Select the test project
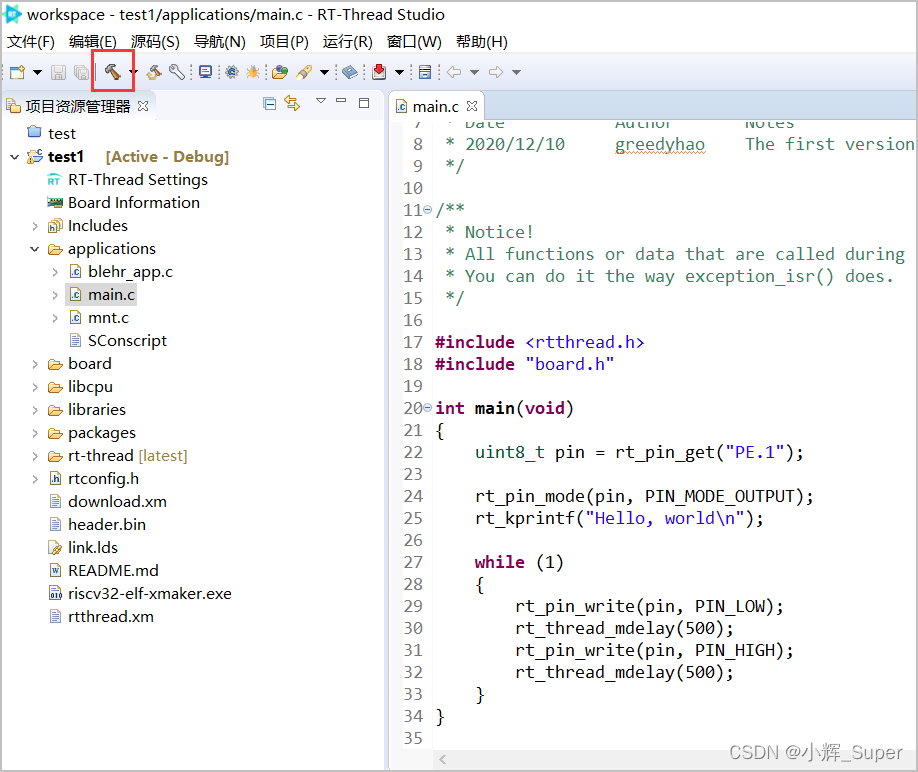Viewport: 918px width, 772px height. coord(52,133)
